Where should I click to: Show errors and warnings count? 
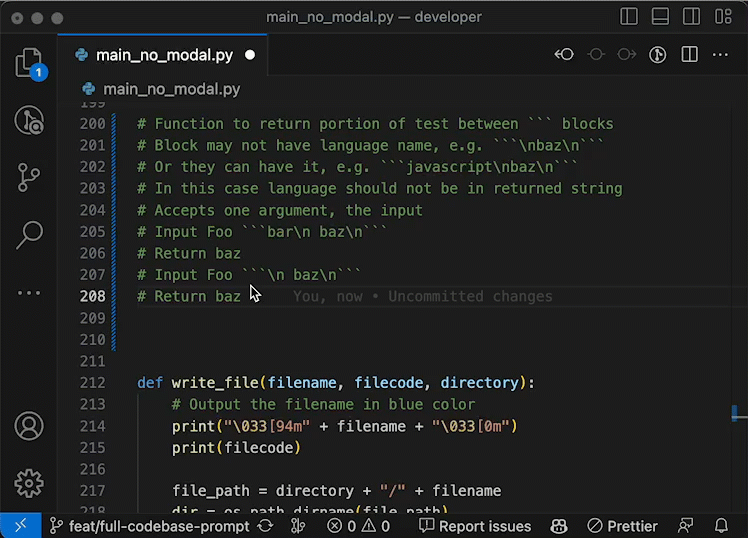[358, 526]
